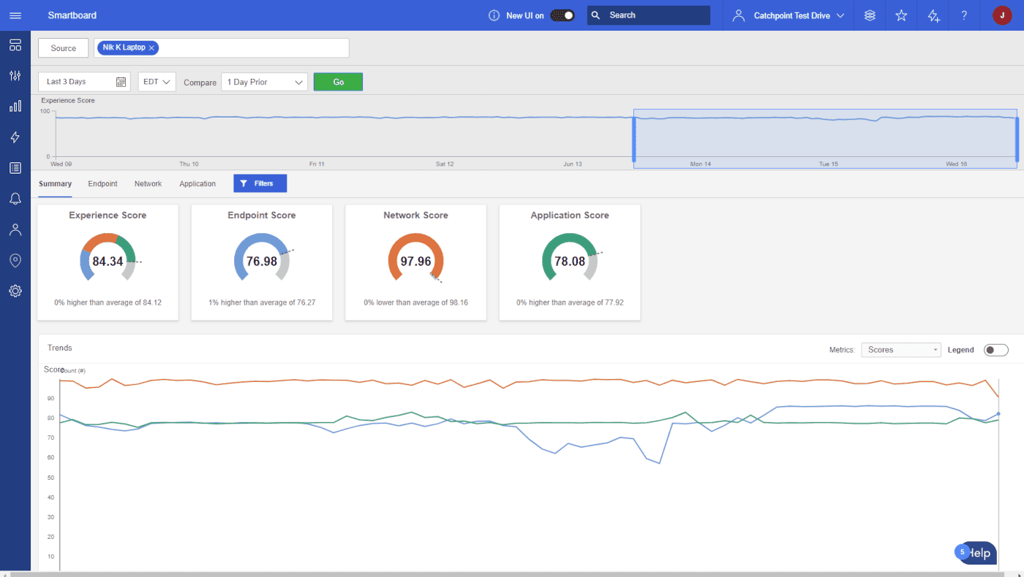
Task: Remove the Nik K Laptop source chip
Action: [153, 47]
